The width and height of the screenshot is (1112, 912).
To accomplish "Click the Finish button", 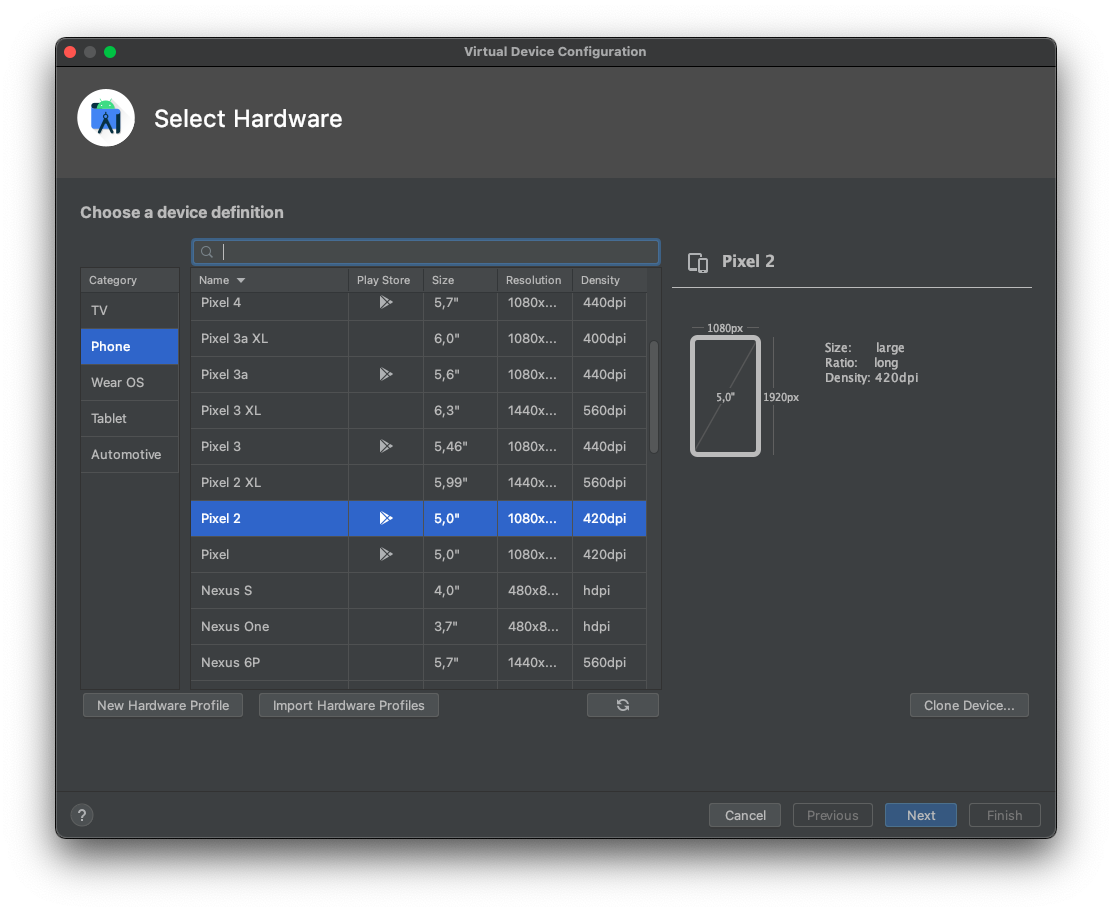I will coord(1005,816).
